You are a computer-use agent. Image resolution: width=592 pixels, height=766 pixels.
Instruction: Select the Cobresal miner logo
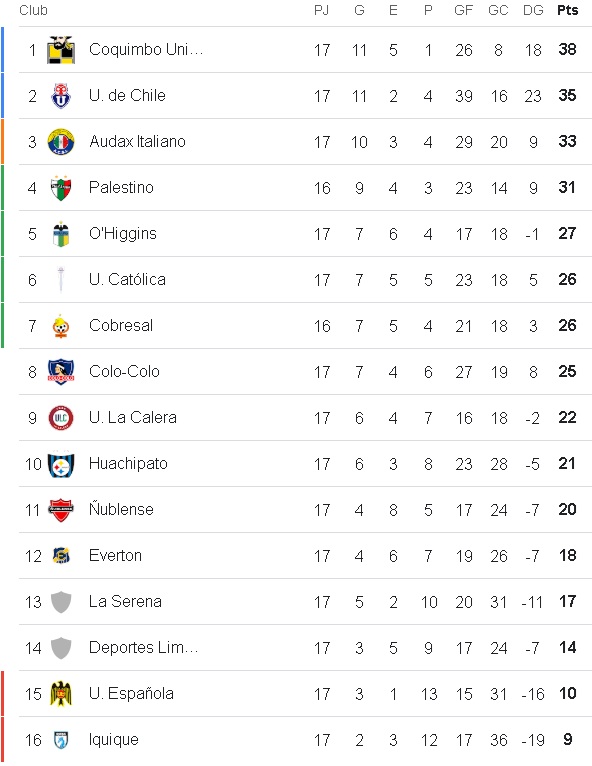point(61,326)
